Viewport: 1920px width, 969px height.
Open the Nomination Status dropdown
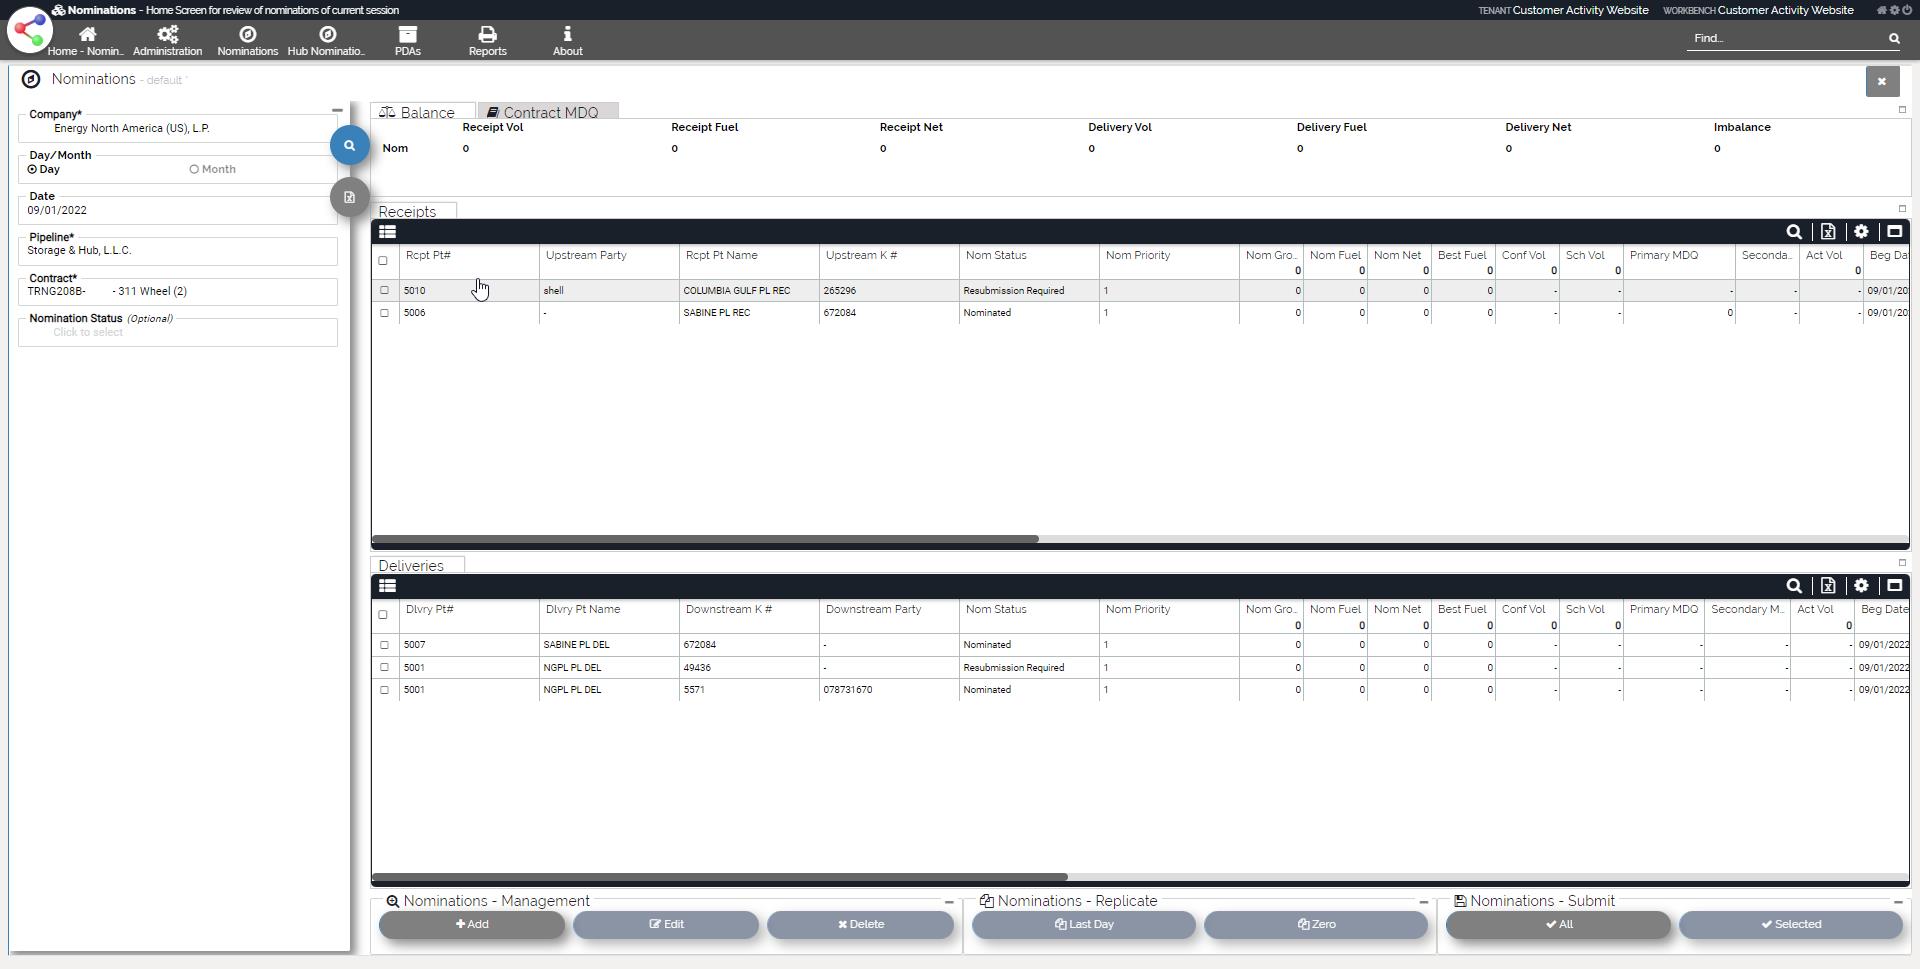178,333
